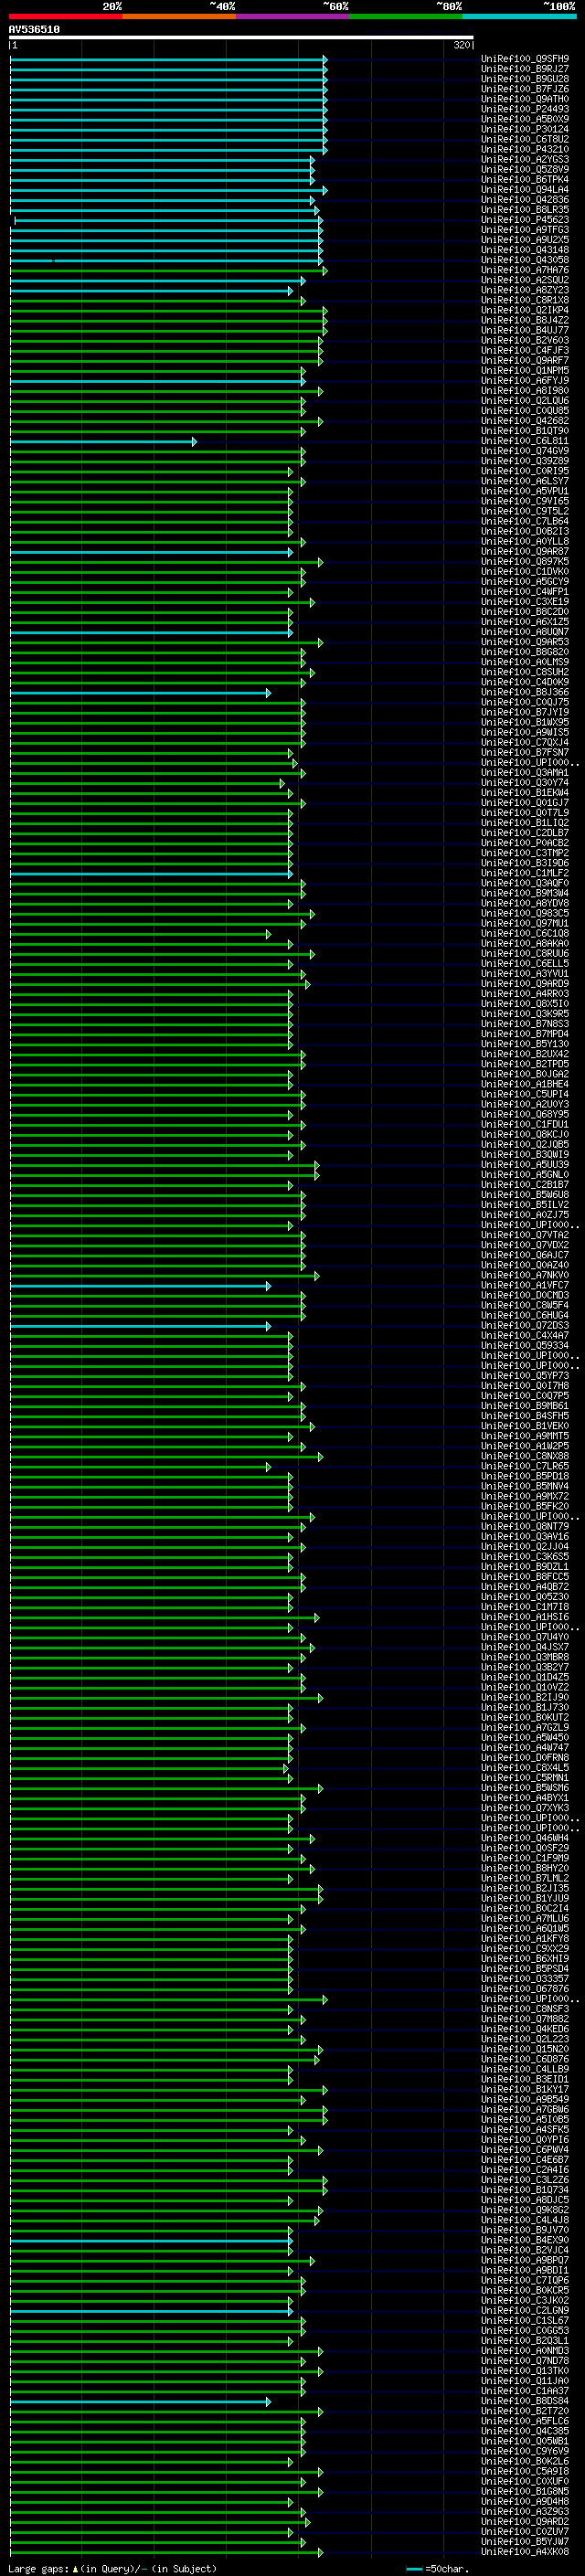Open the UniRef100_A9TFG3 hit label
This screenshot has width=585, height=2576.
525,230
